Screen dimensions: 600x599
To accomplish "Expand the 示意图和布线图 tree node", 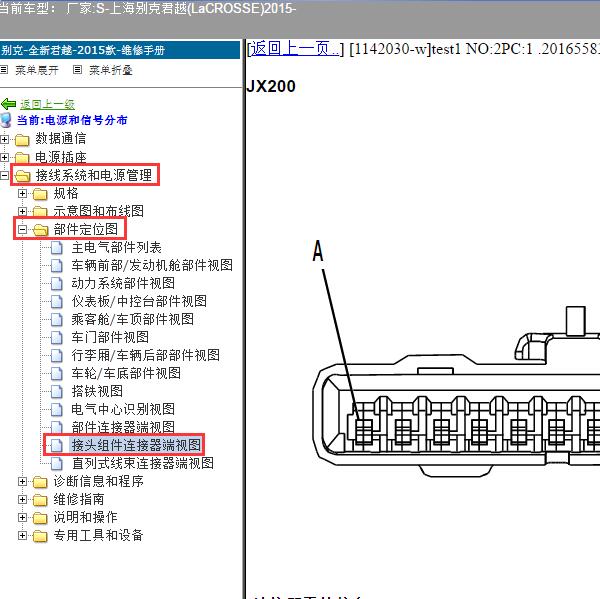I will point(22,211).
